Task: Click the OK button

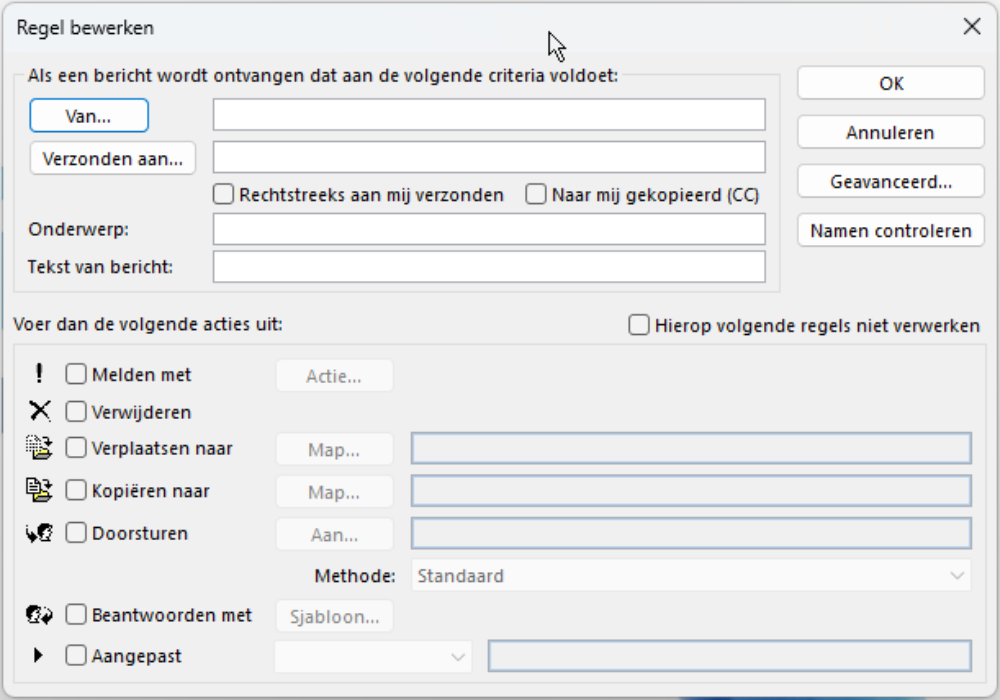Action: pos(891,84)
